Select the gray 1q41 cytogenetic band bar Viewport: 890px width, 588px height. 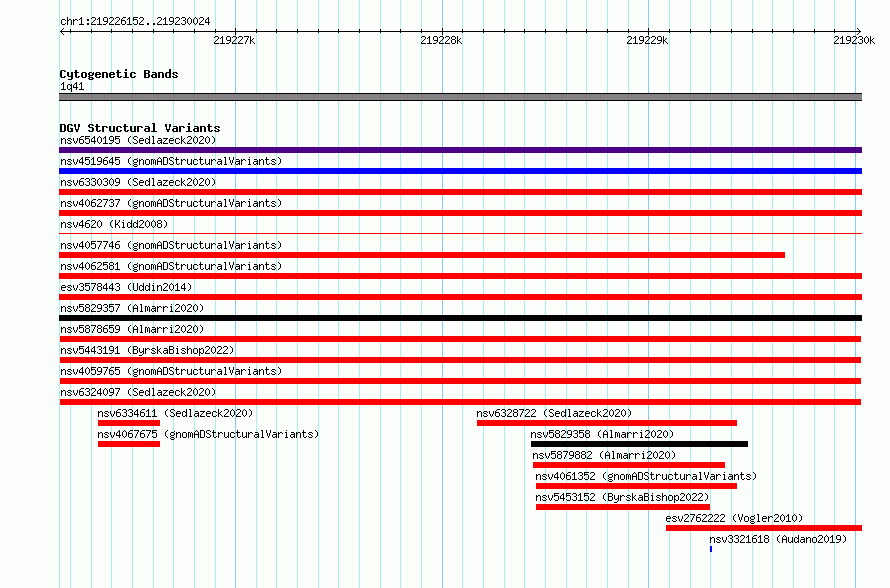click(x=460, y=97)
